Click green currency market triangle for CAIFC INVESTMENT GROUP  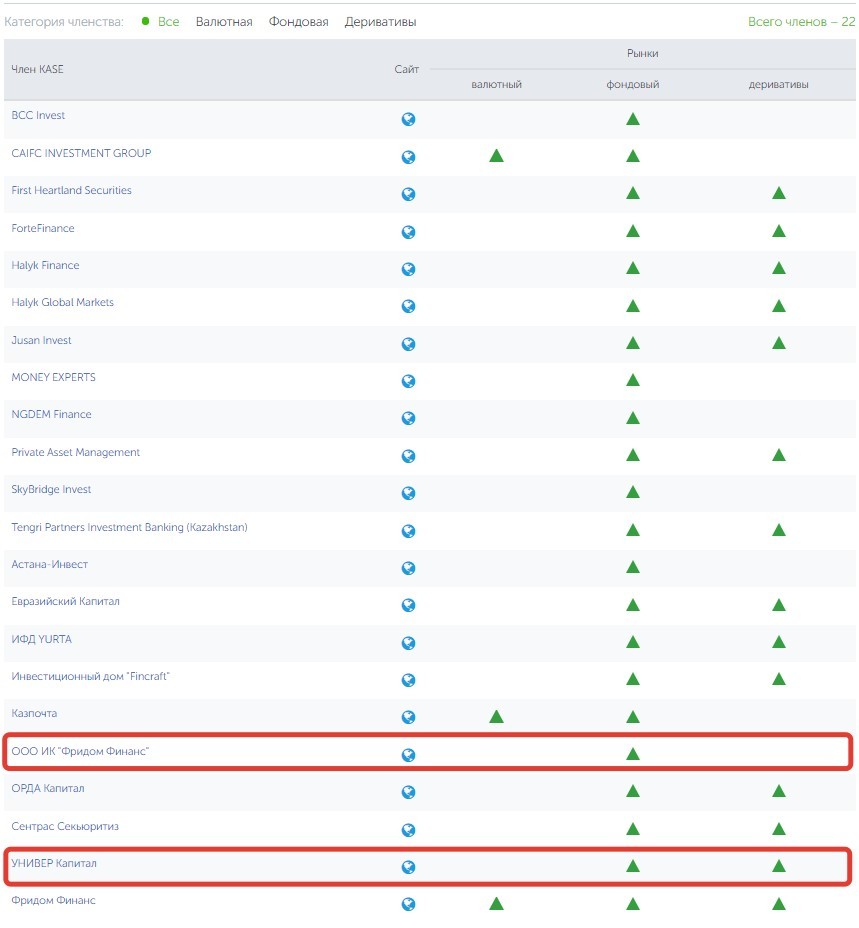(x=496, y=156)
